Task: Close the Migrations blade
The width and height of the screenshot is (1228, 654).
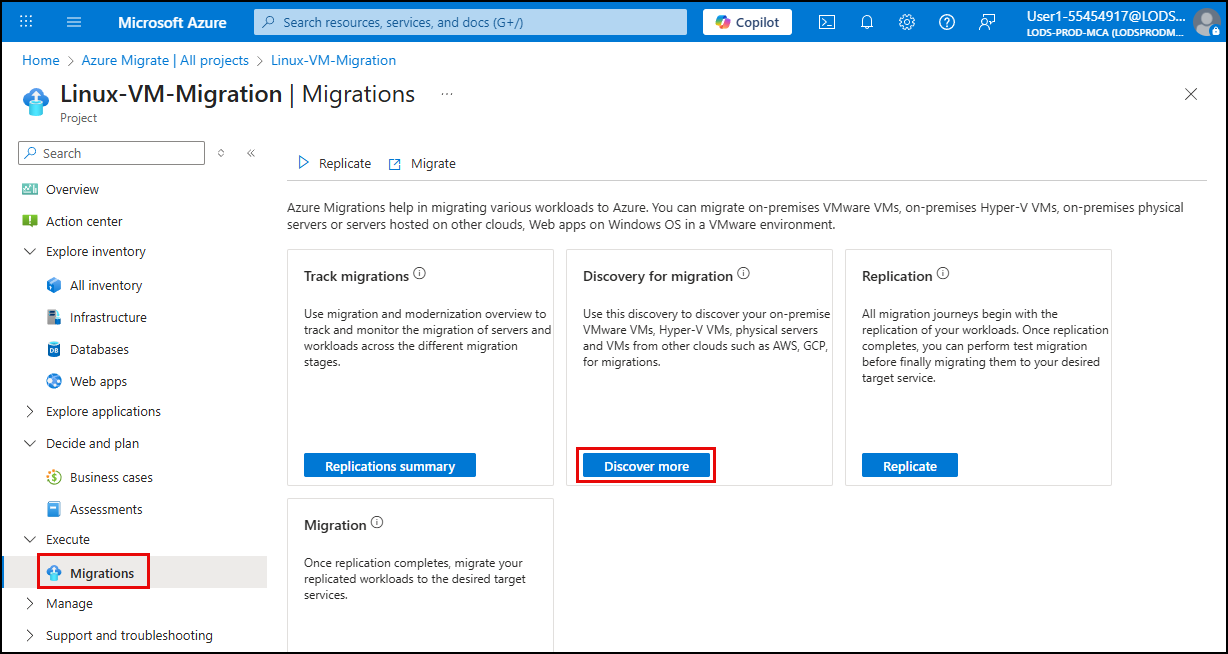Action: [x=1191, y=94]
